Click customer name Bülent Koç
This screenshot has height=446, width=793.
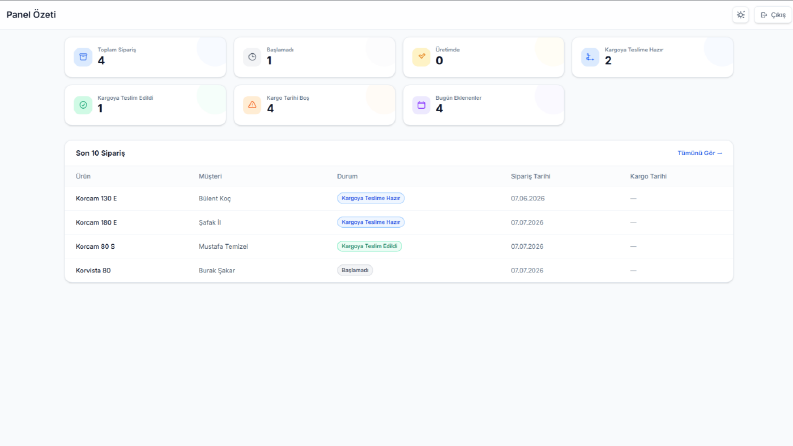[x=214, y=199]
